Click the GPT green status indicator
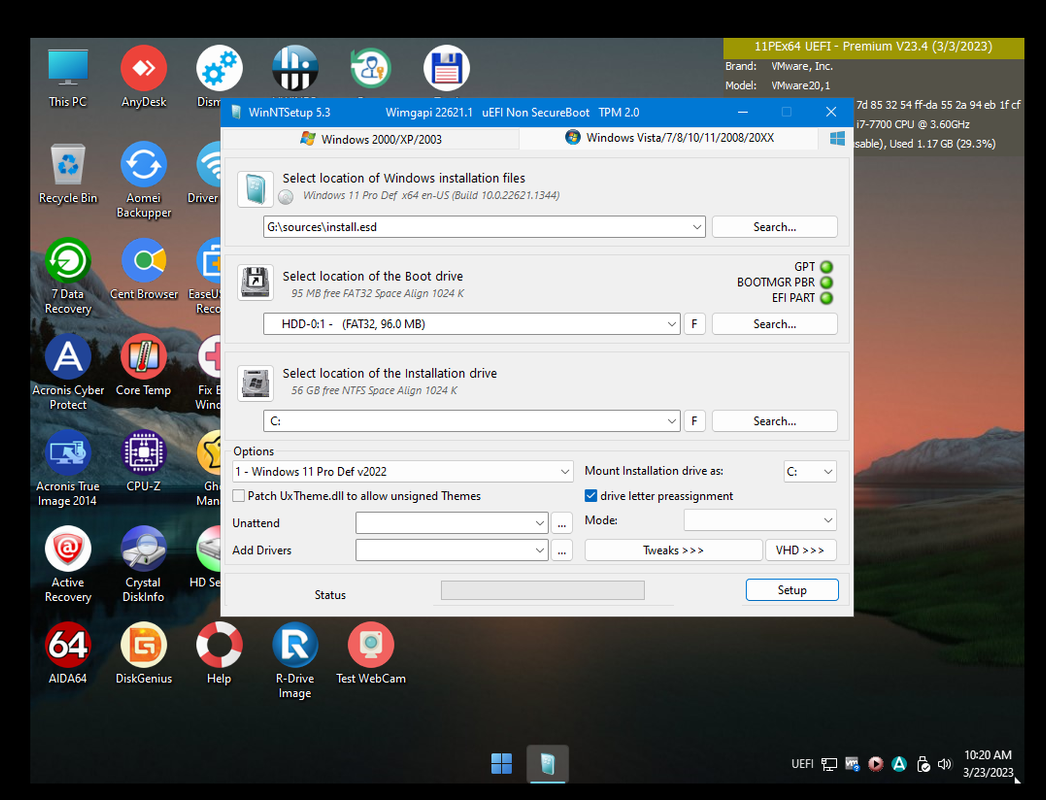The width and height of the screenshot is (1046, 800). click(827, 267)
